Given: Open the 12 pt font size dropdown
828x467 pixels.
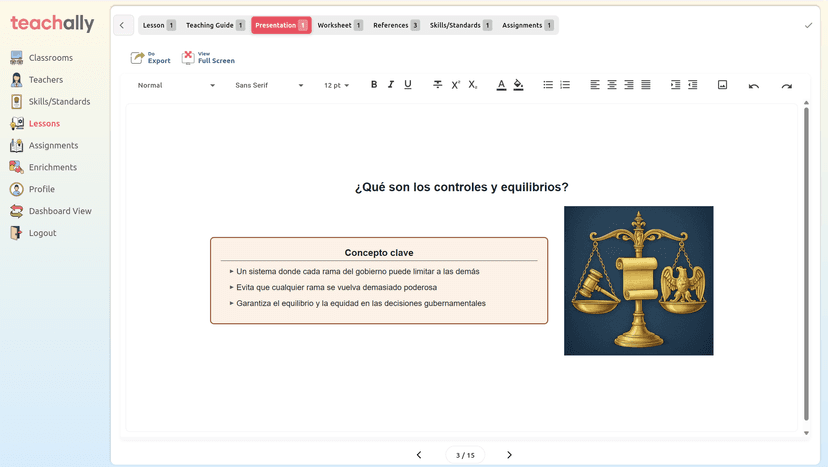Looking at the screenshot, I should pos(336,85).
